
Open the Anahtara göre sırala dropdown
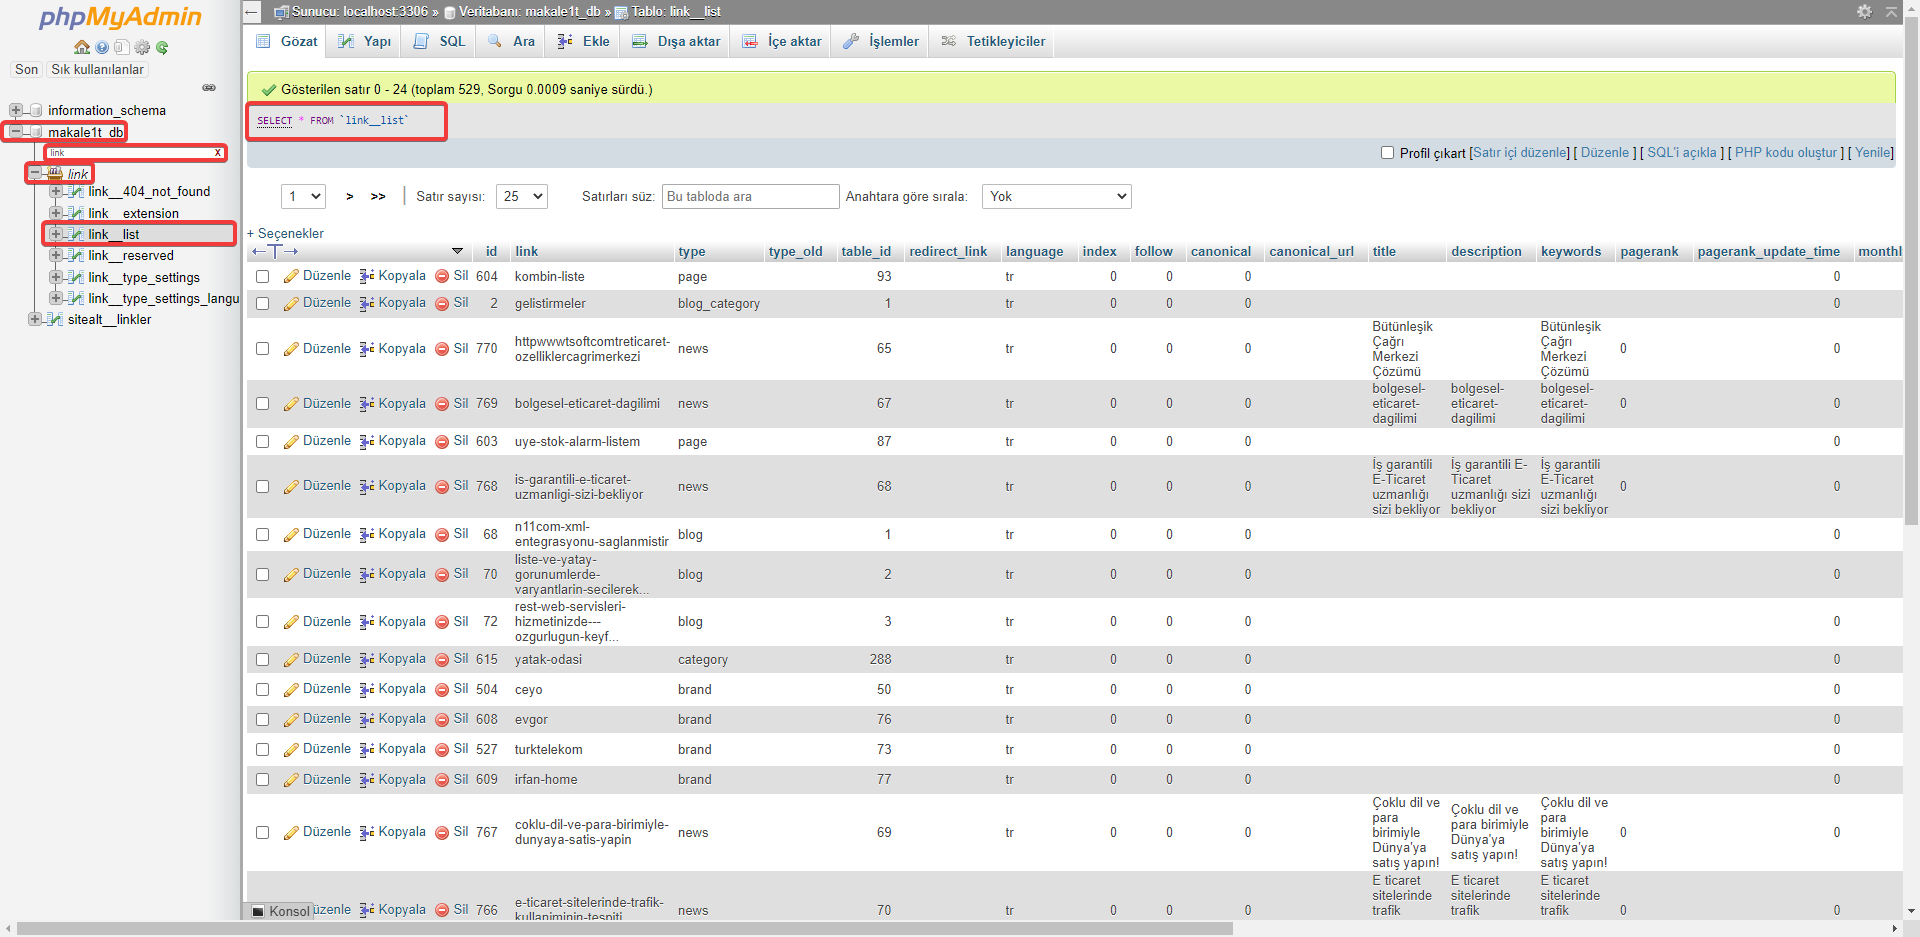tap(1056, 197)
